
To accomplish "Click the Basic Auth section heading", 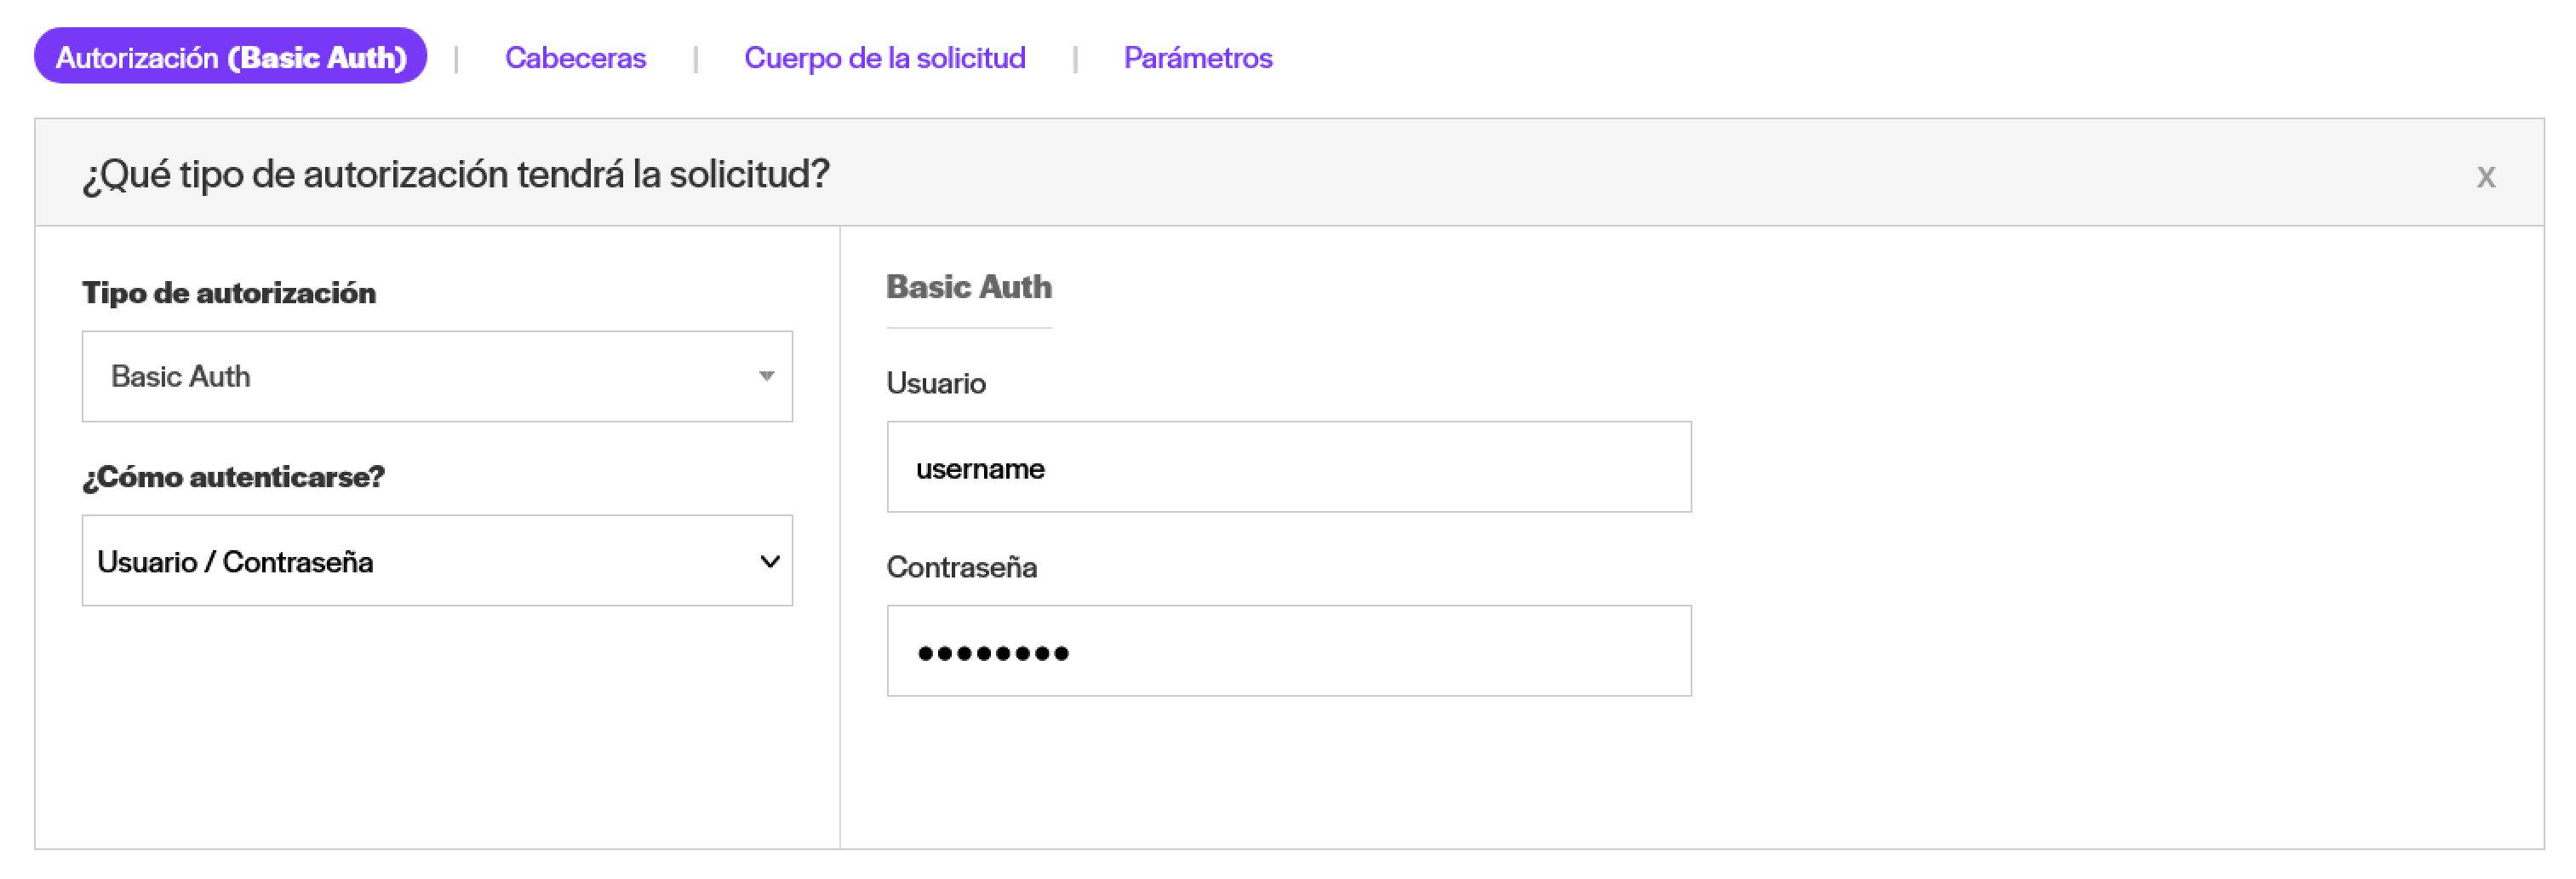I will [968, 287].
